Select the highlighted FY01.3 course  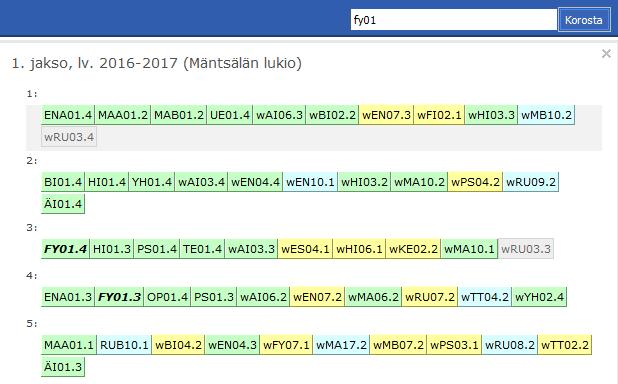point(119,296)
